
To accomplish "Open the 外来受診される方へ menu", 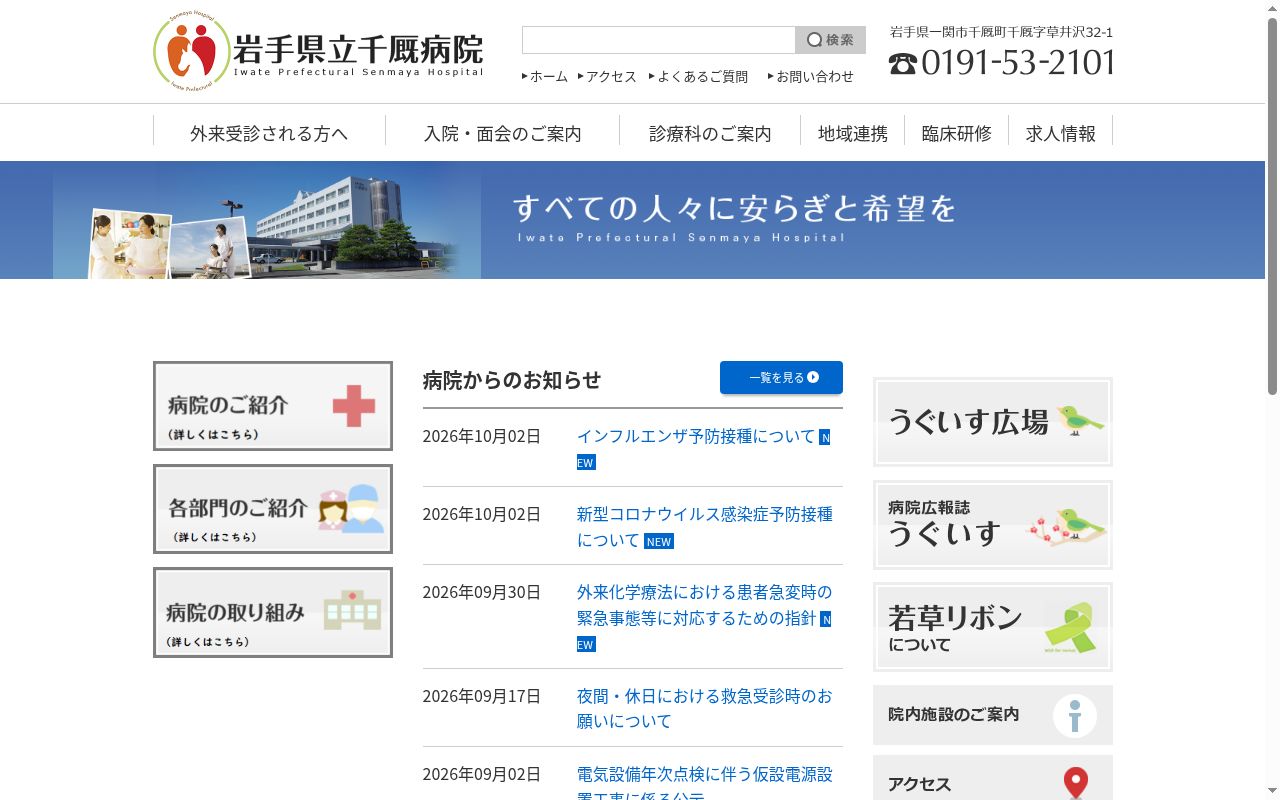I will pyautogui.click(x=269, y=133).
